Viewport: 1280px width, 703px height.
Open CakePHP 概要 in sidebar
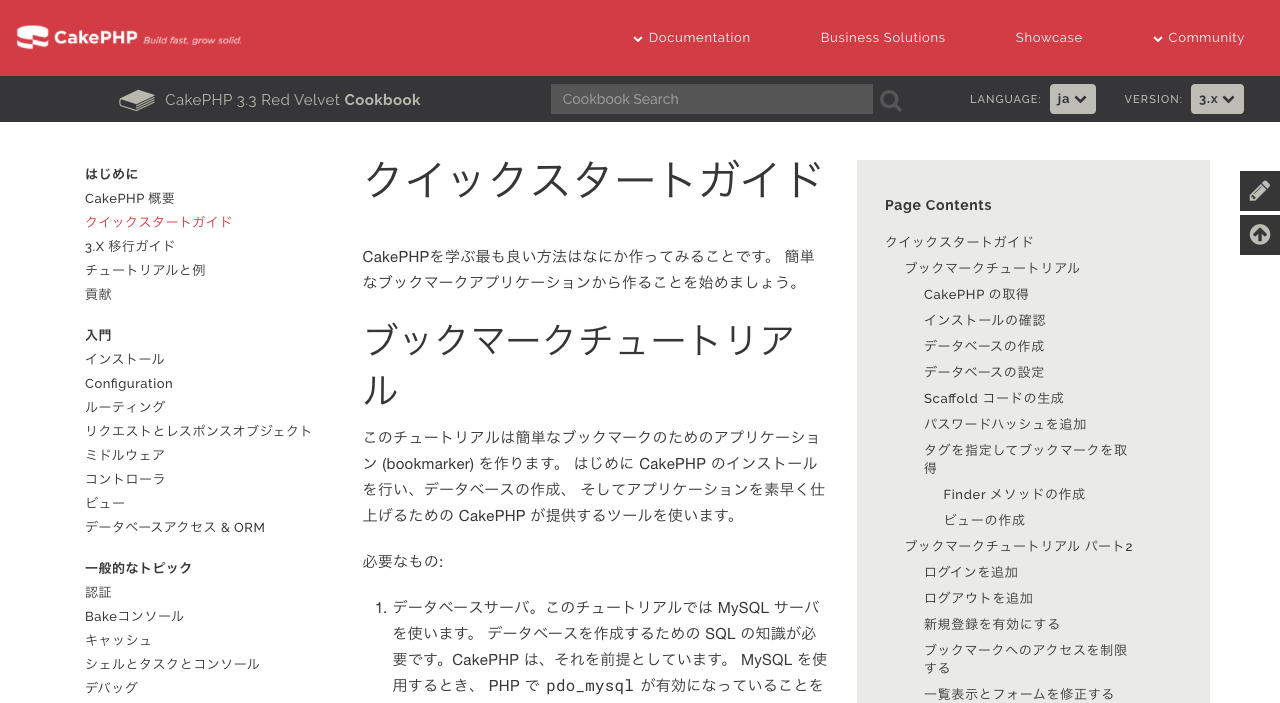pos(130,198)
